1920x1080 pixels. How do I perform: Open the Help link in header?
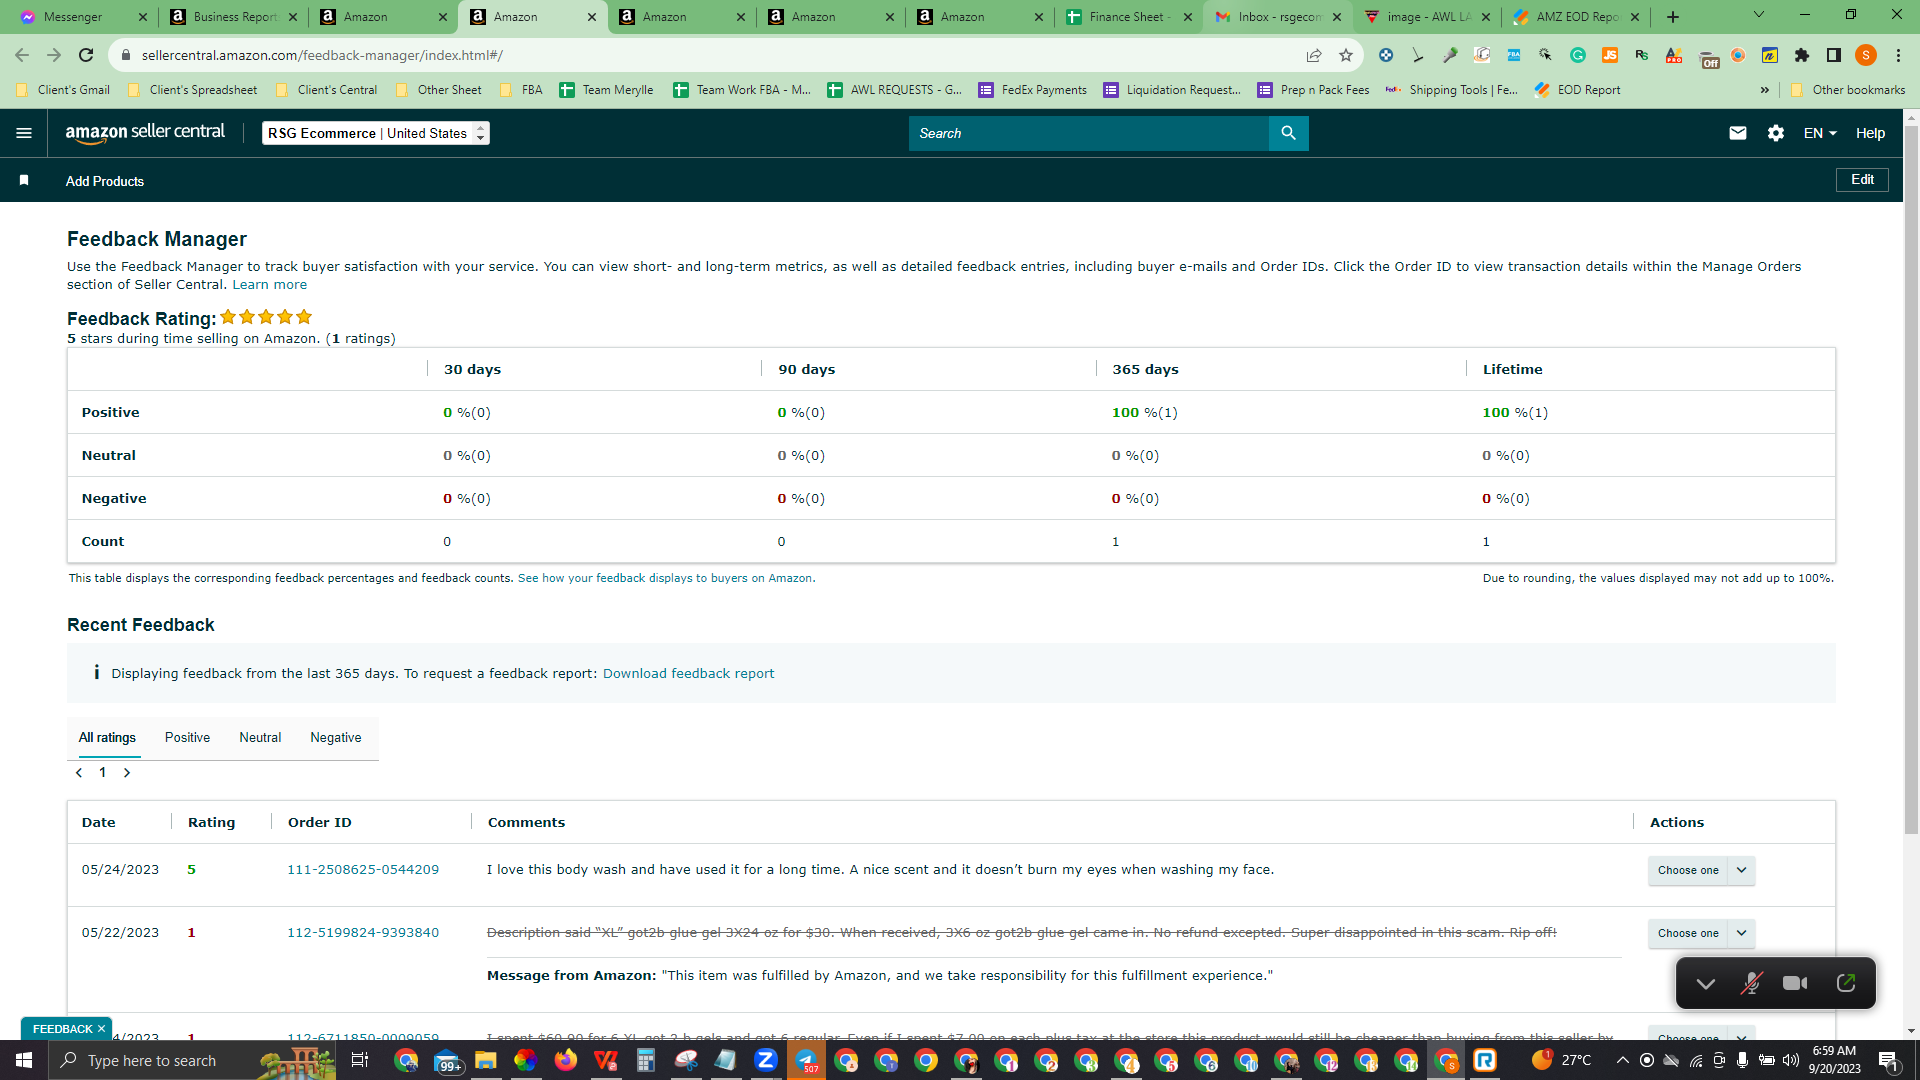pos(1870,133)
